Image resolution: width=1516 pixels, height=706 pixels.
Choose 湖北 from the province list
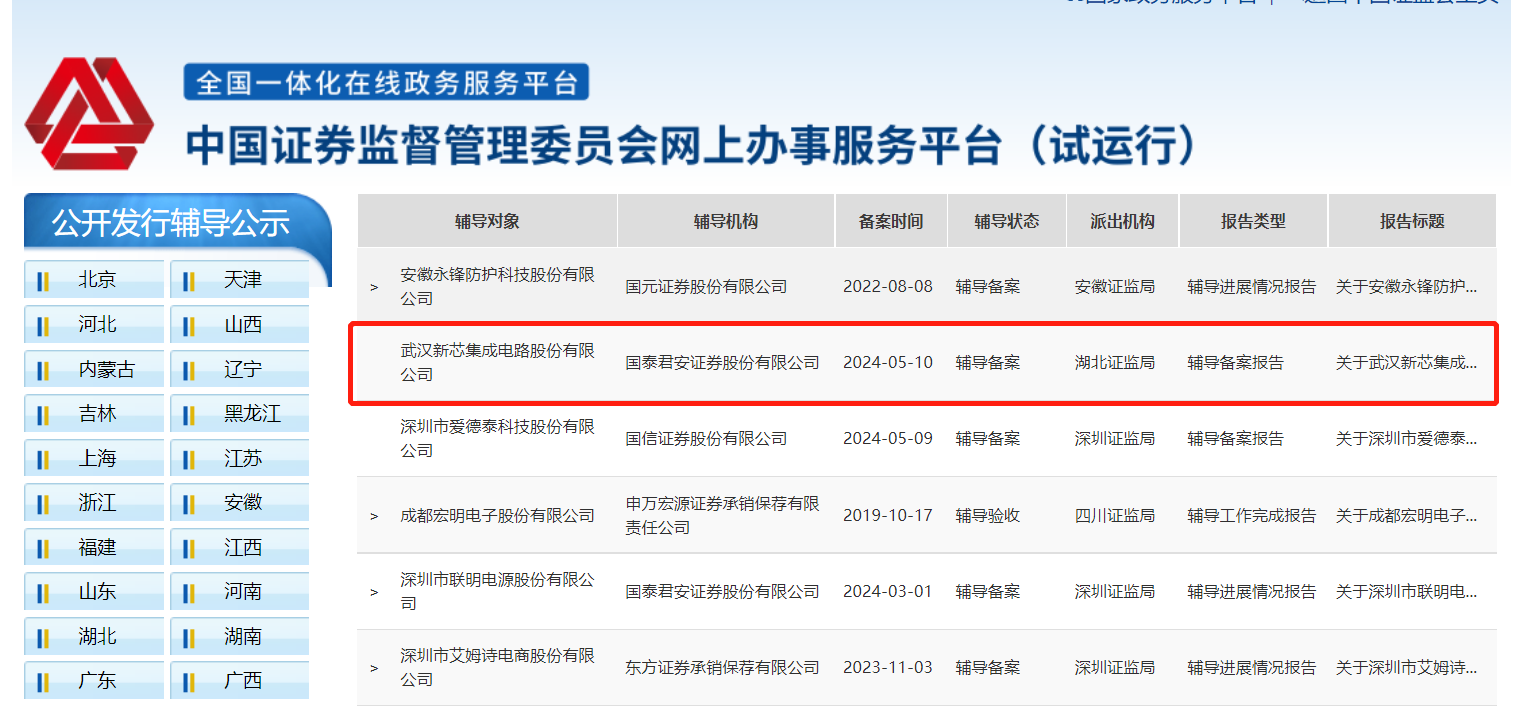[x=97, y=637]
